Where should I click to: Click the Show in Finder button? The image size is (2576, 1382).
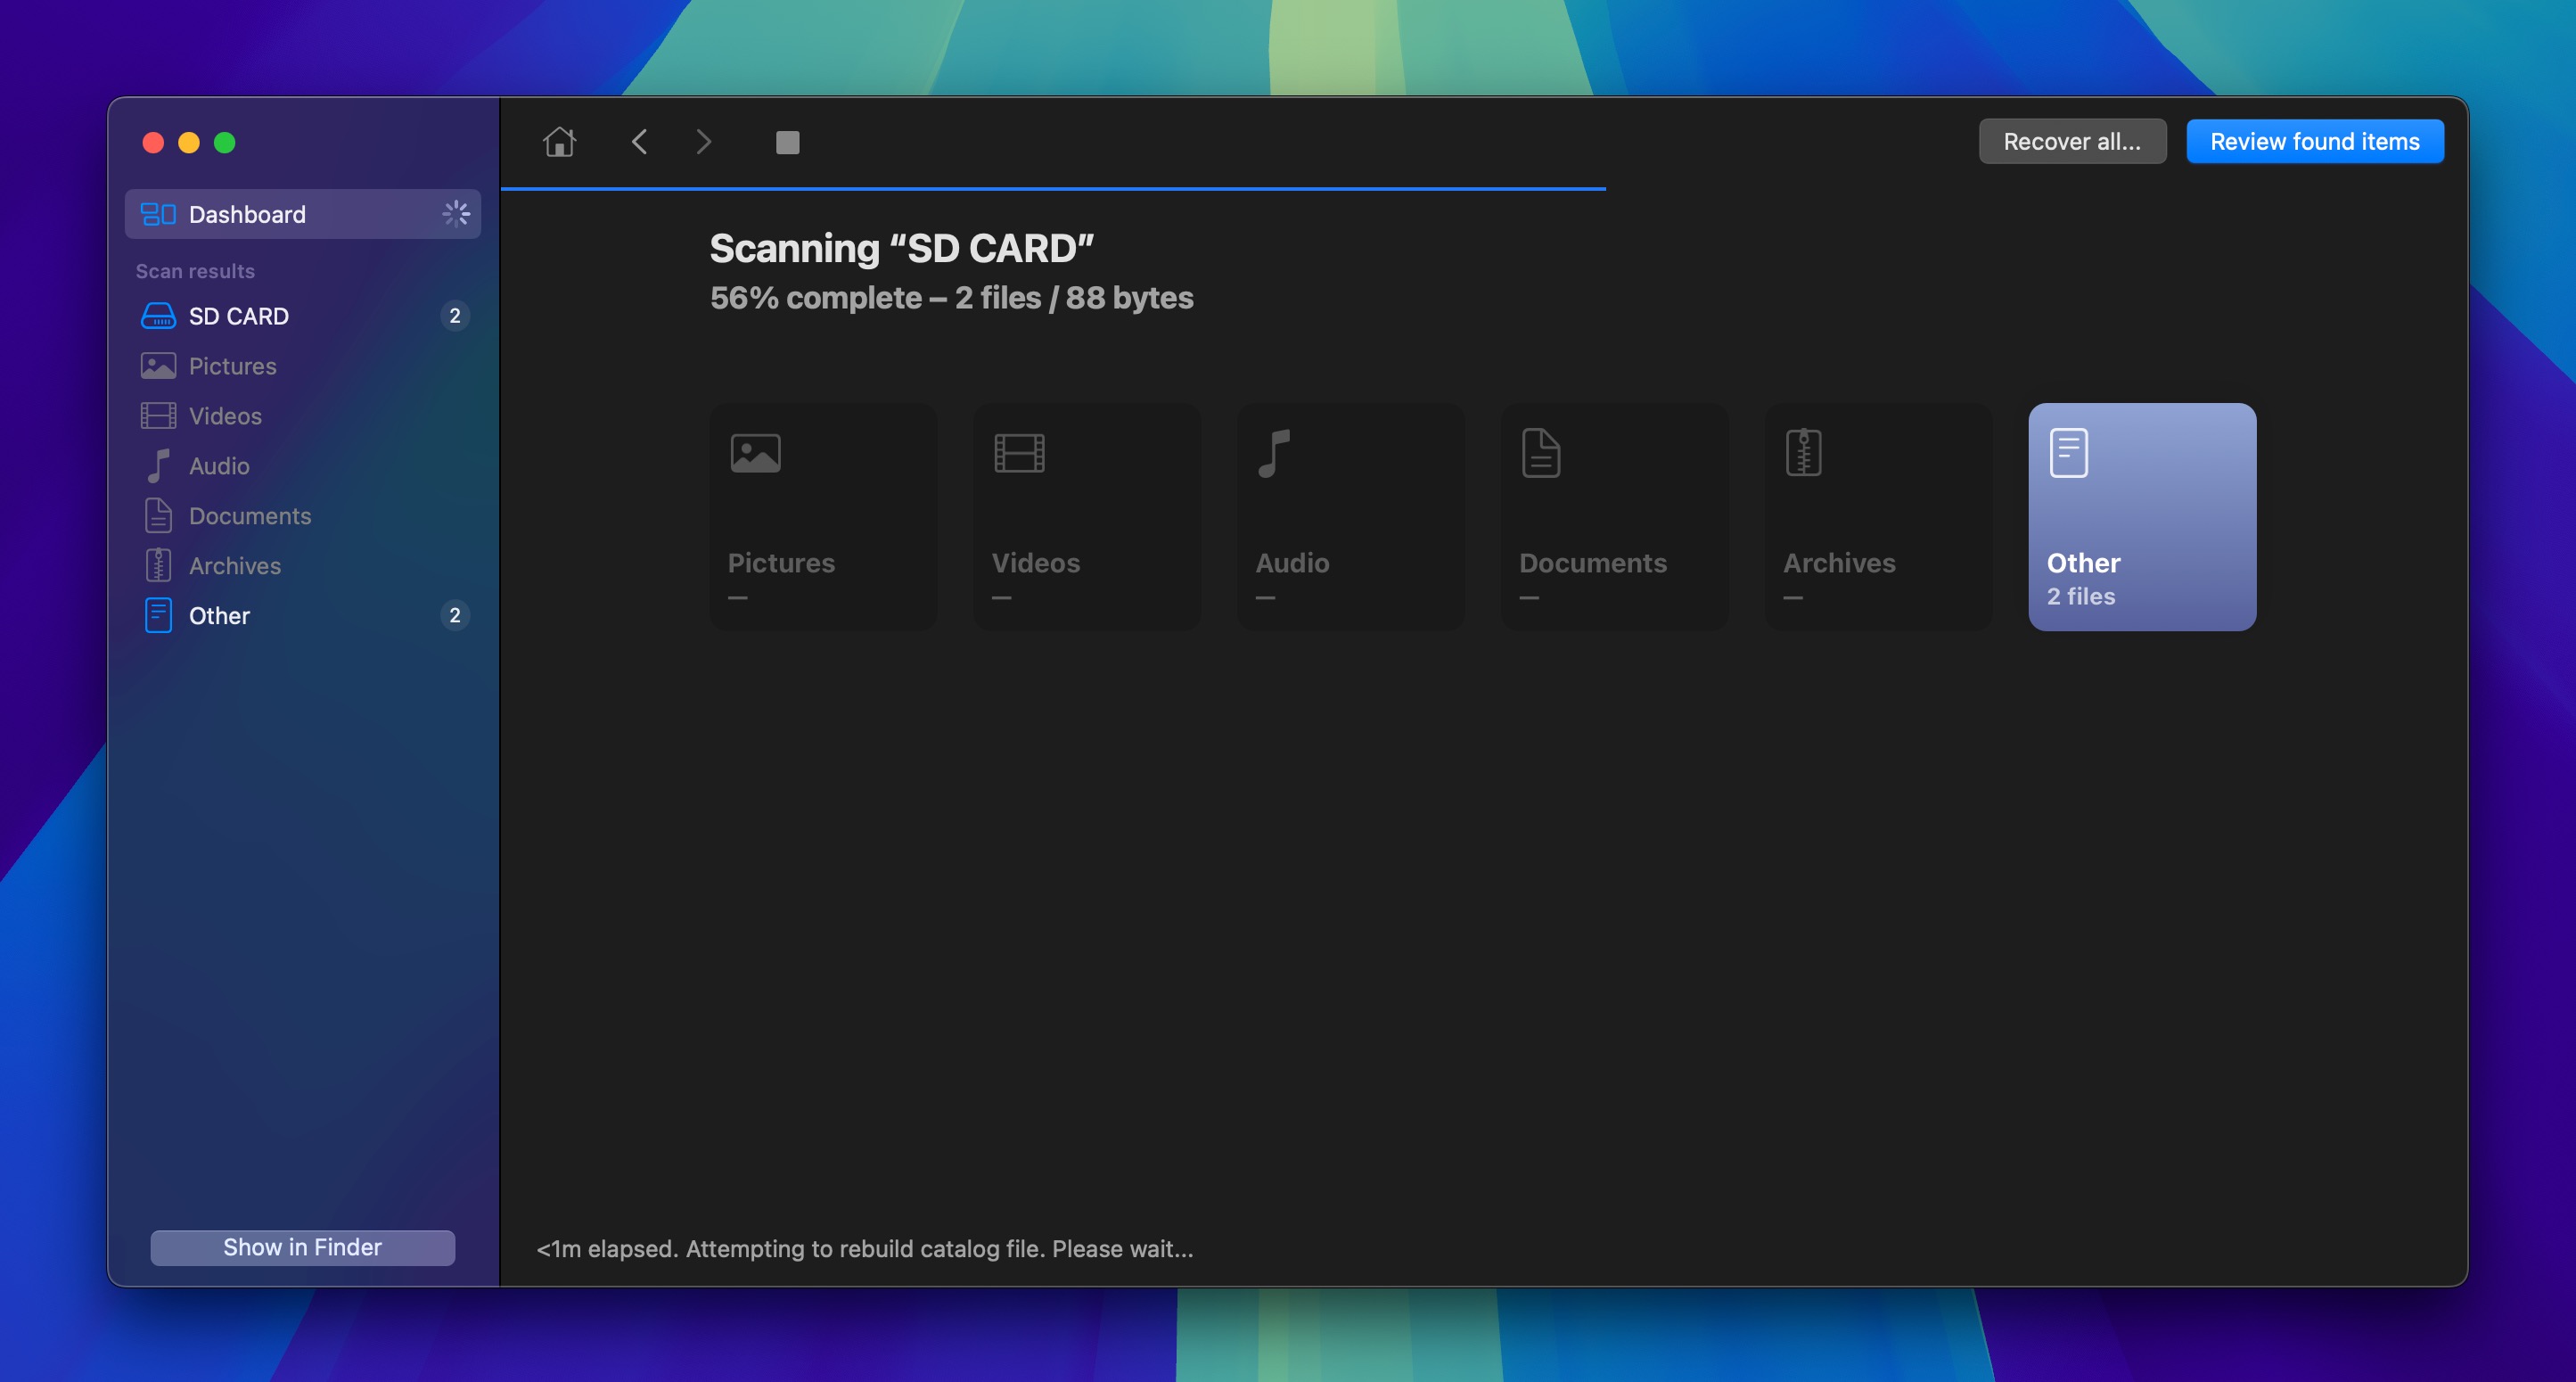pyautogui.click(x=302, y=1247)
